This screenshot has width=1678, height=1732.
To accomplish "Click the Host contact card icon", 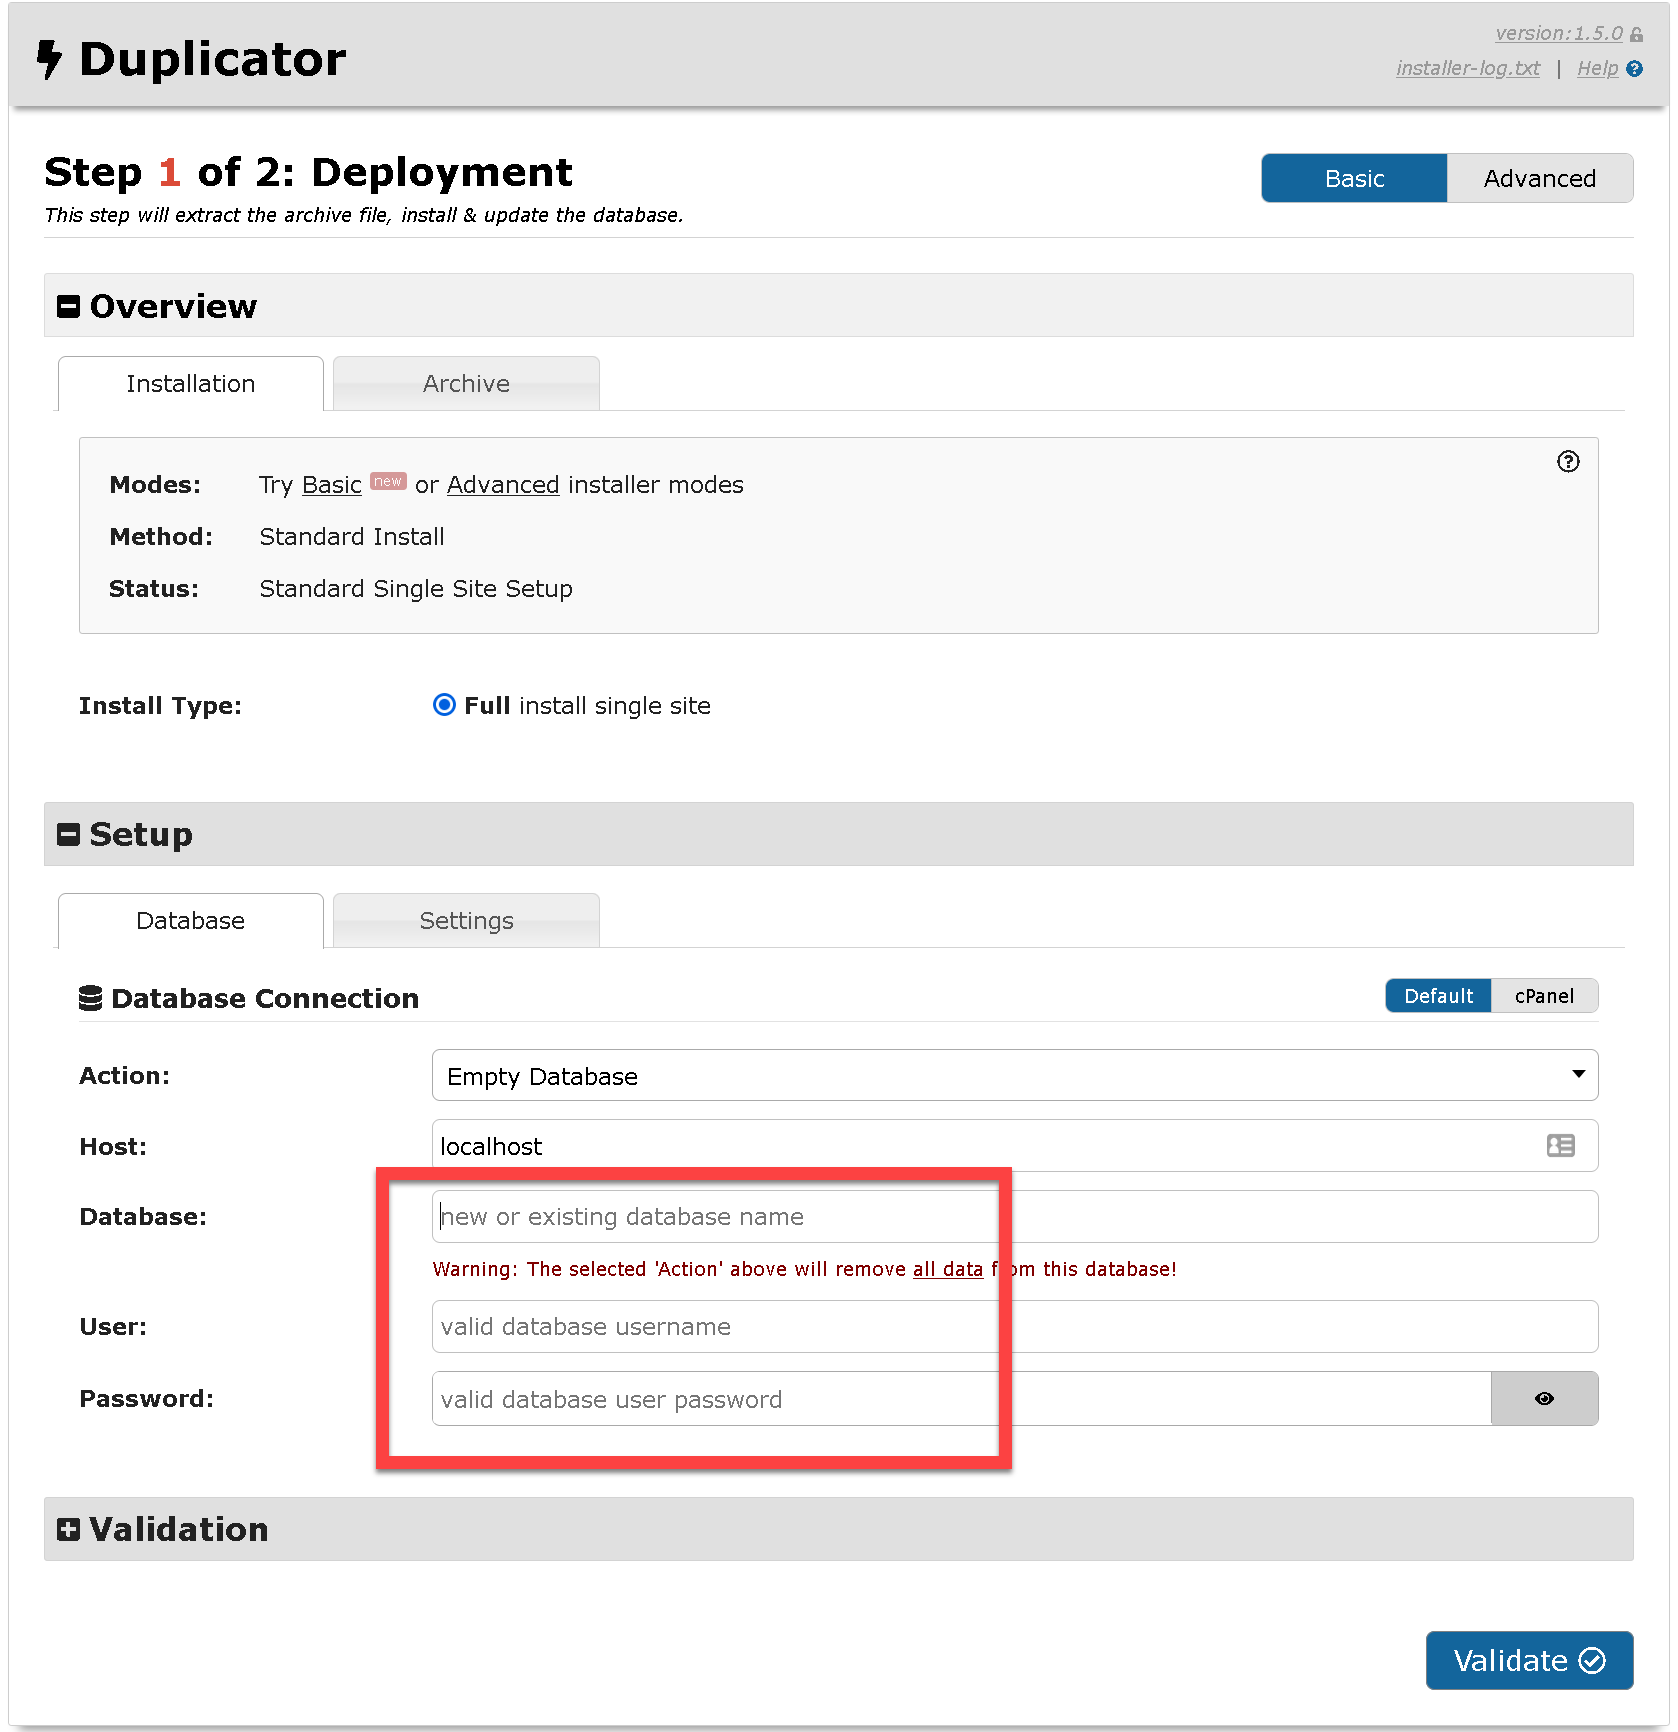I will 1560,1146.
